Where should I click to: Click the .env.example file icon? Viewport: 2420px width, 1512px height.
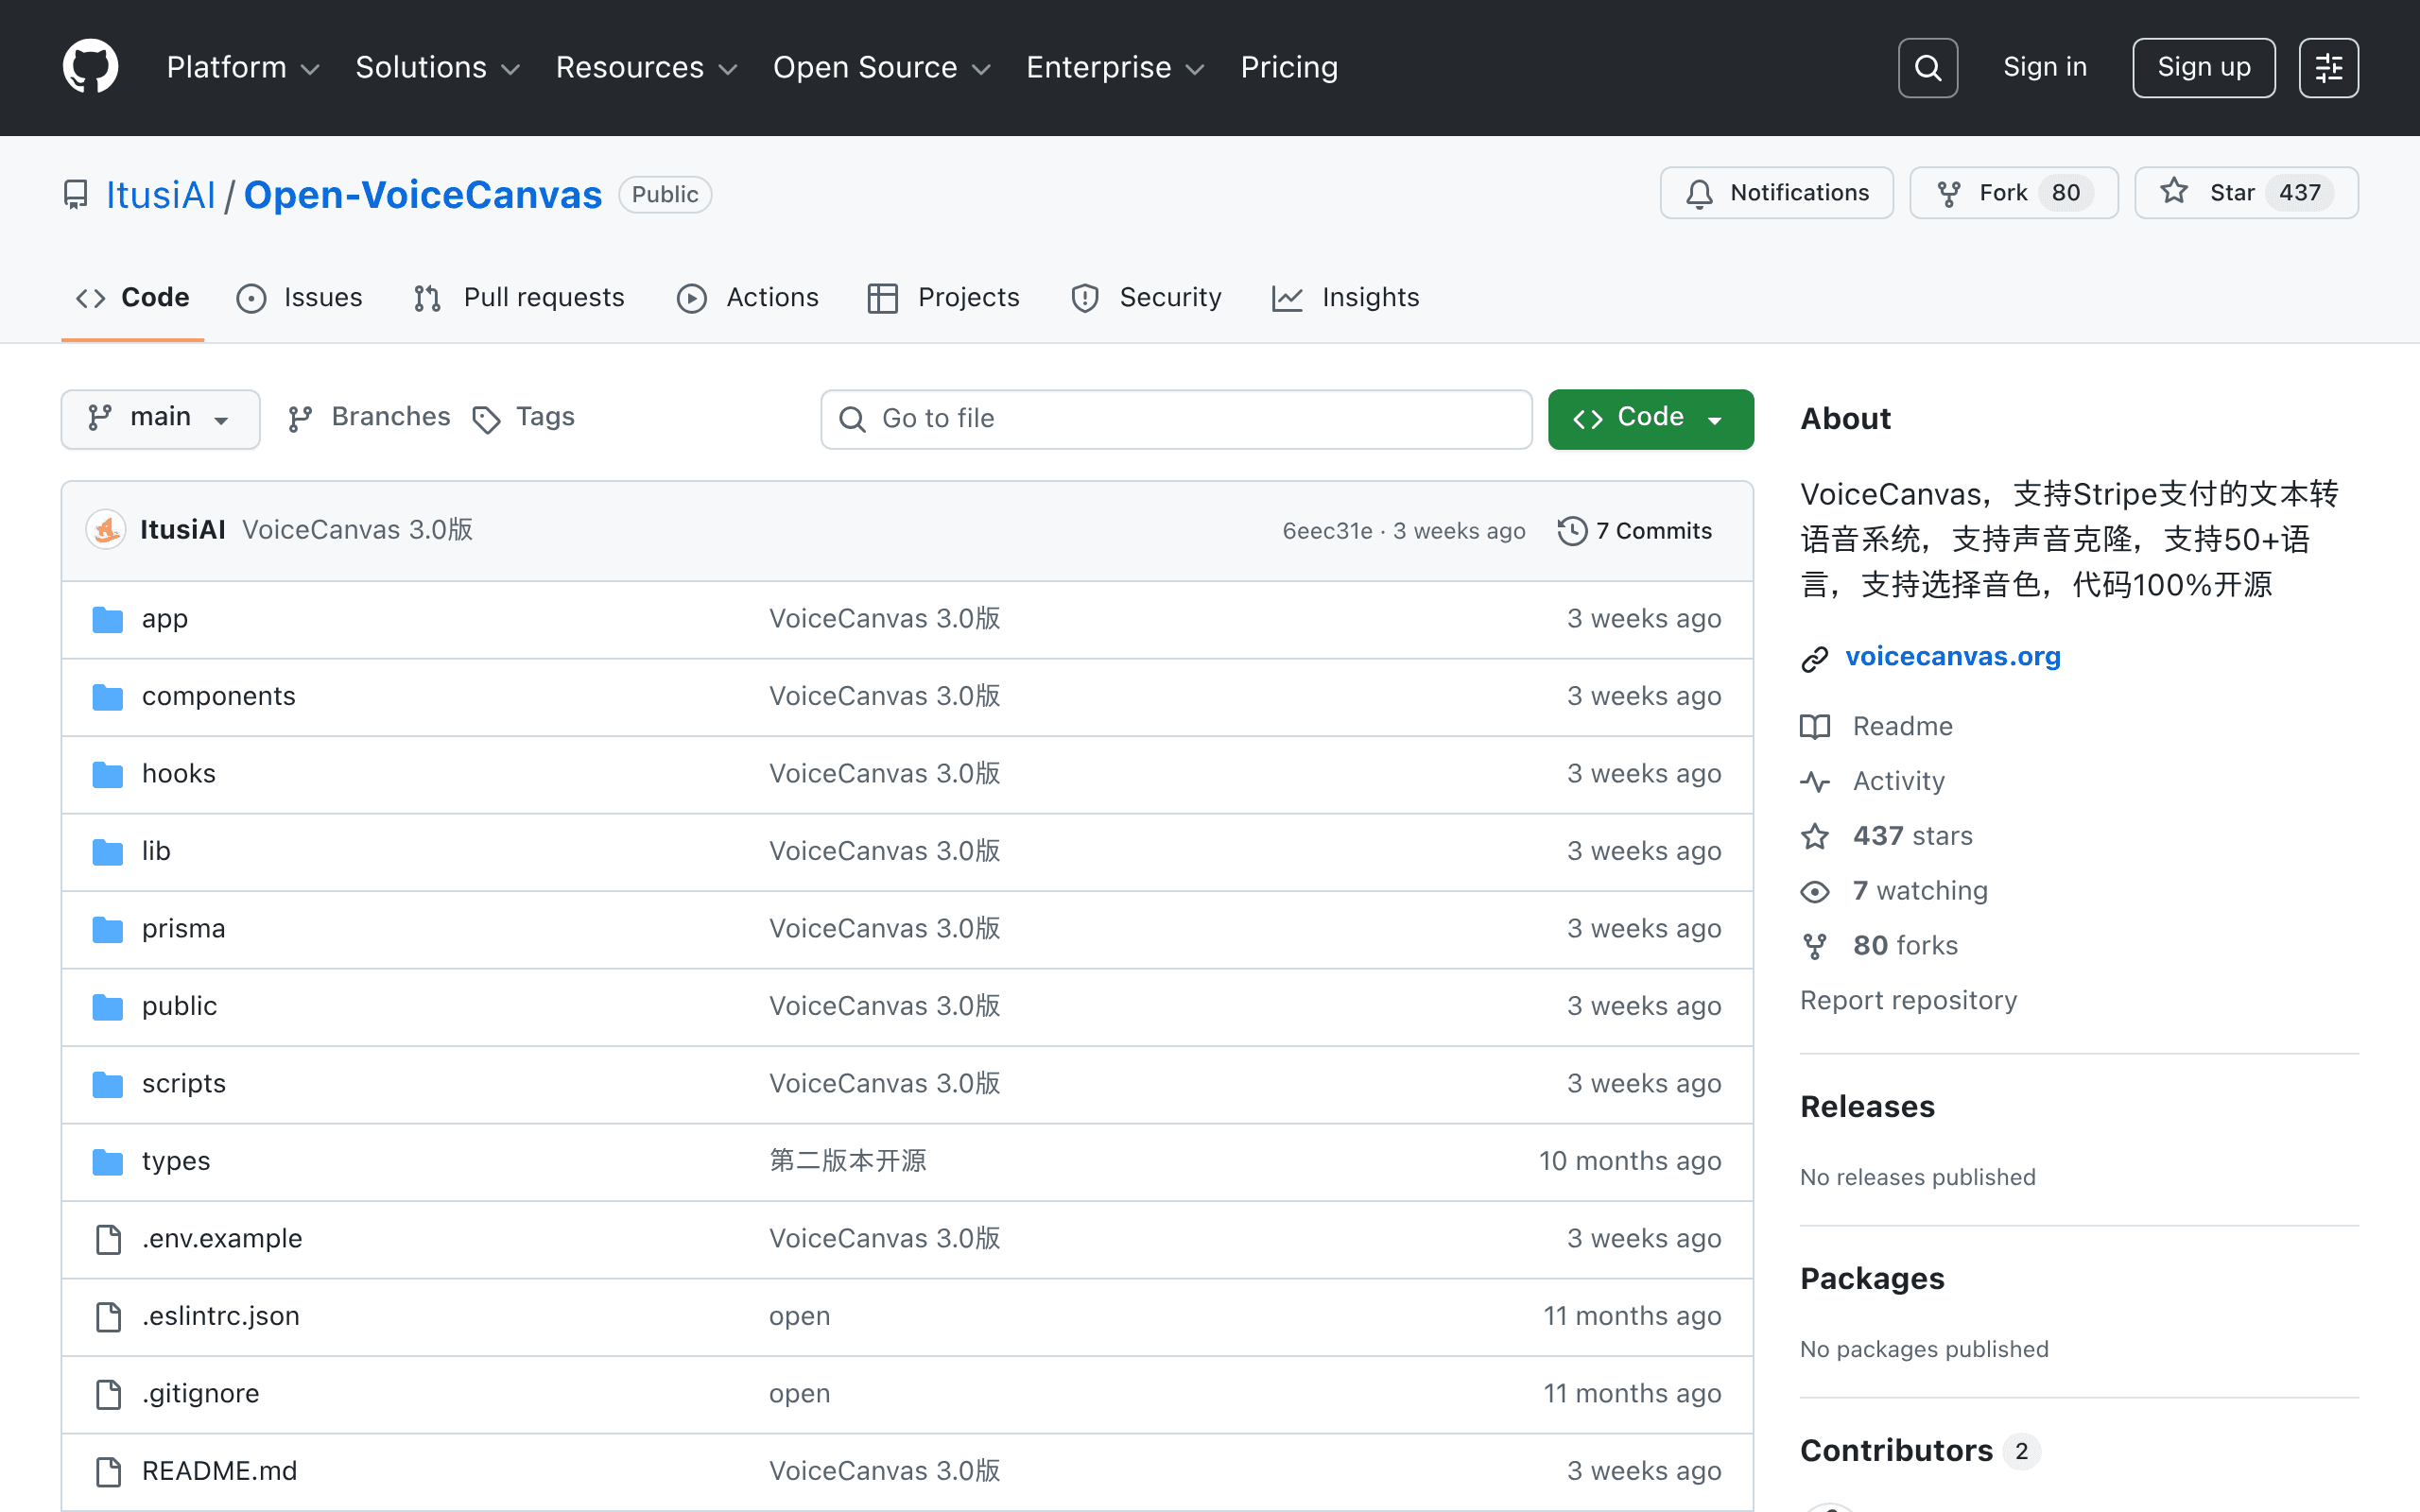pos(108,1240)
